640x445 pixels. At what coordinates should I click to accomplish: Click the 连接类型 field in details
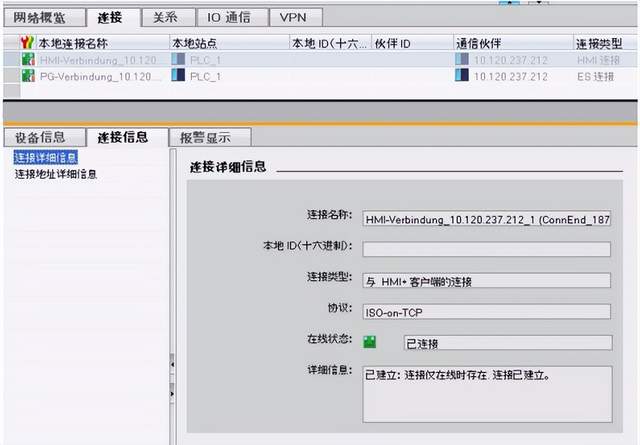point(487,280)
